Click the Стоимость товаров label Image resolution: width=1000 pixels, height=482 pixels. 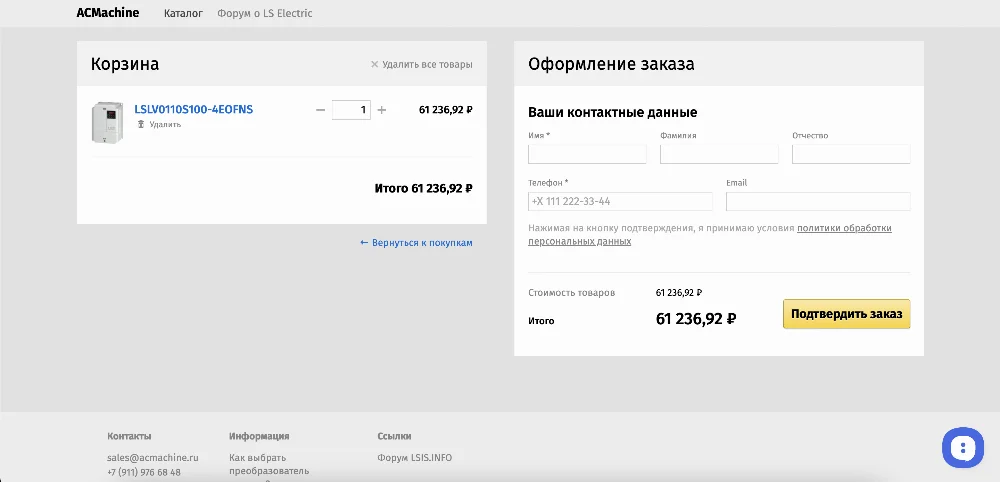(x=571, y=293)
